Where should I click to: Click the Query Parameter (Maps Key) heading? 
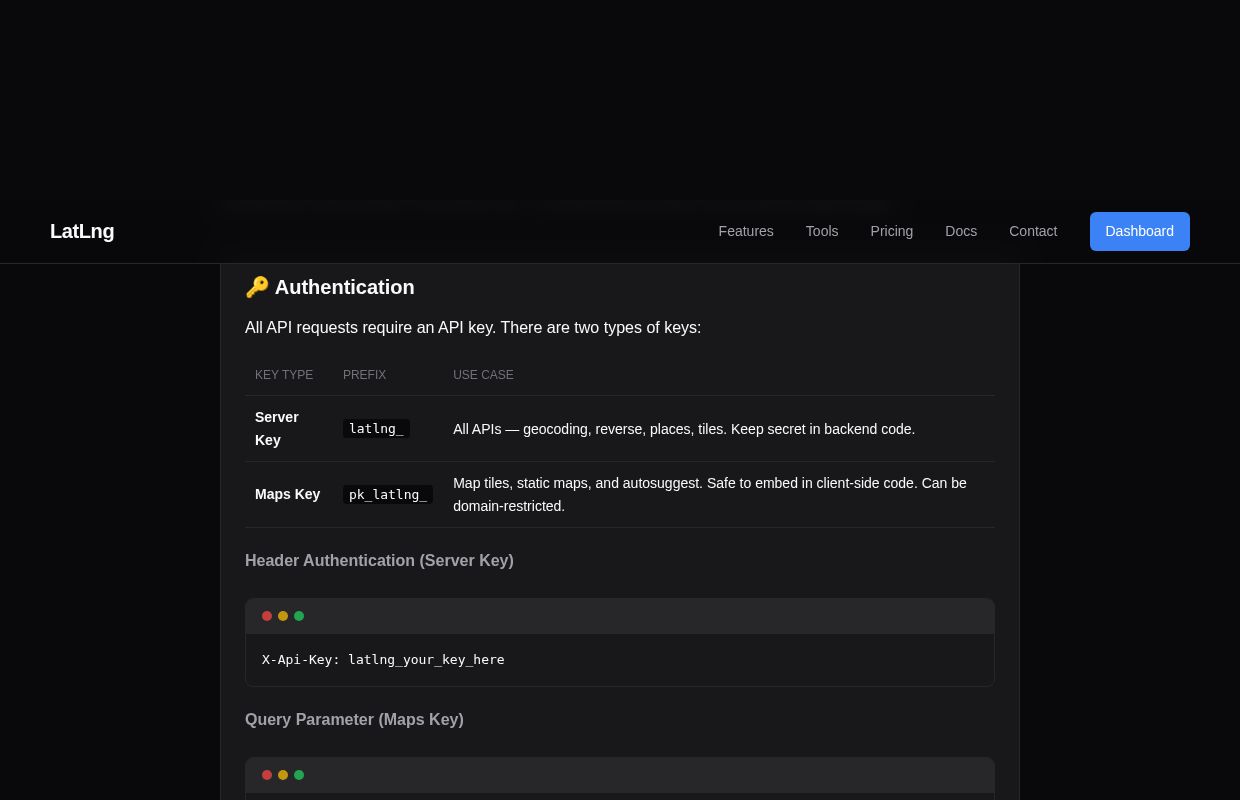pyautogui.click(x=354, y=720)
